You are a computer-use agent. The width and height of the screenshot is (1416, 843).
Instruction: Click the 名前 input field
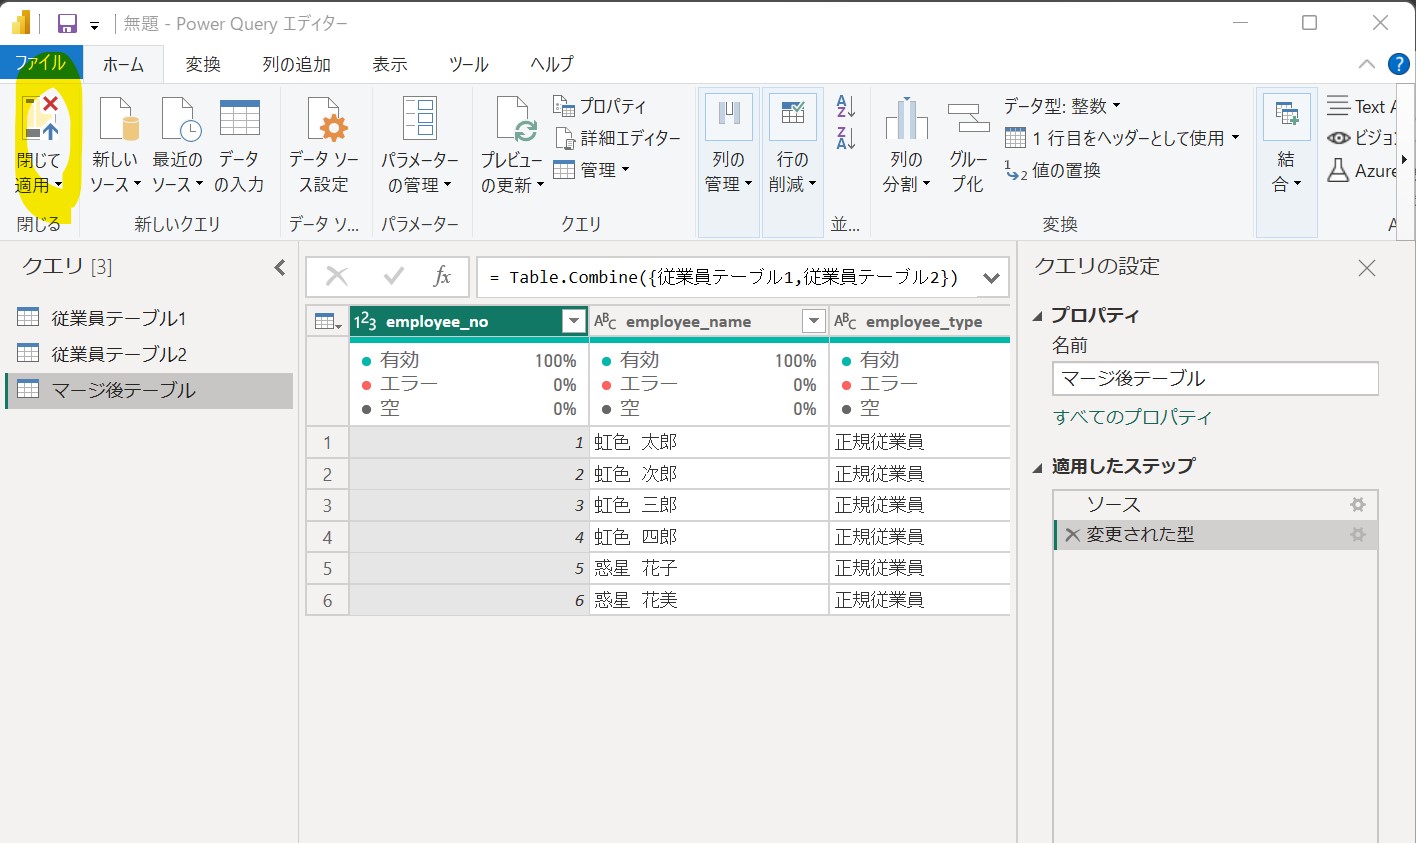click(1215, 379)
